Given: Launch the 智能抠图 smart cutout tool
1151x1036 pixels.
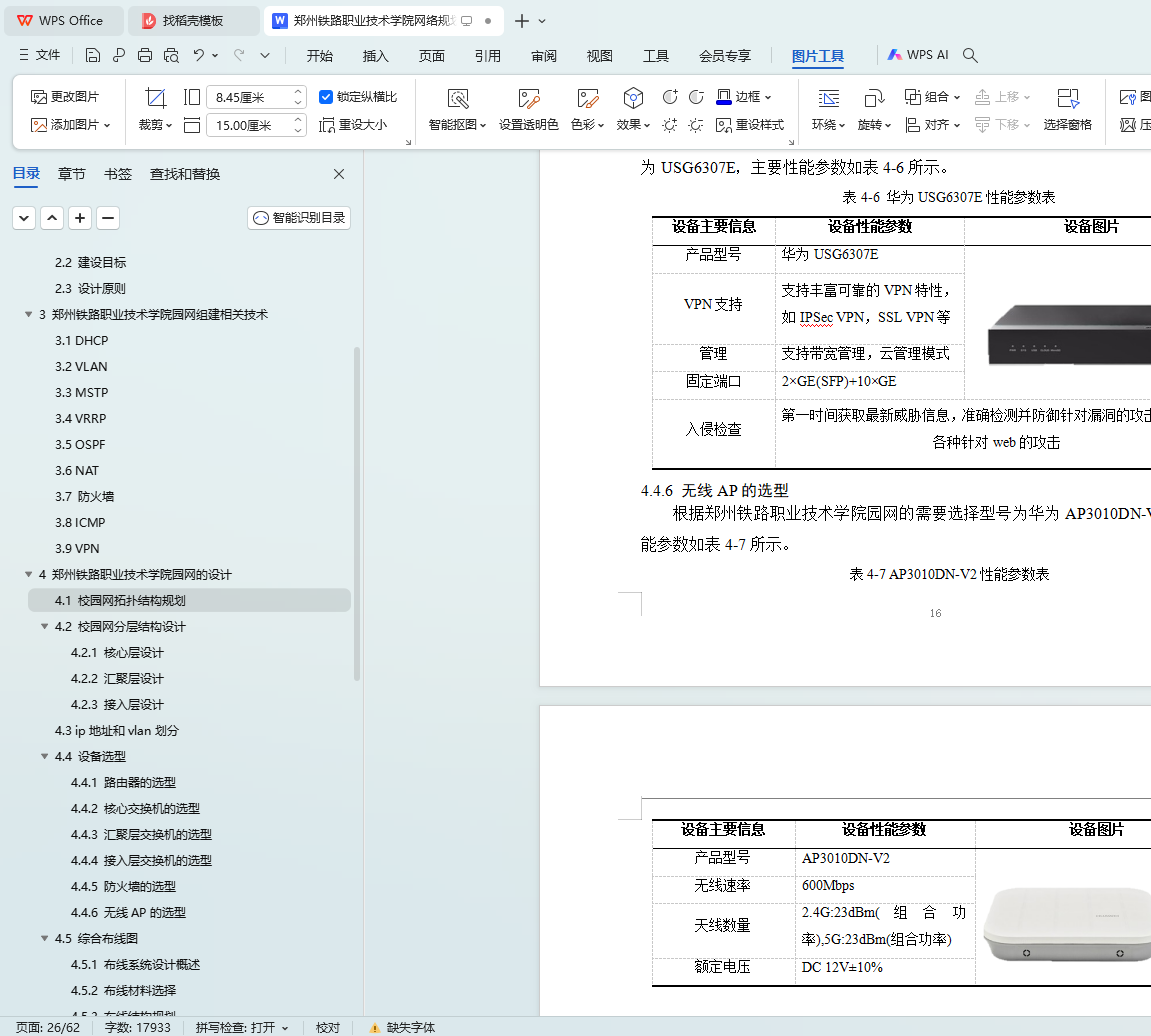Looking at the screenshot, I should coord(457,109).
